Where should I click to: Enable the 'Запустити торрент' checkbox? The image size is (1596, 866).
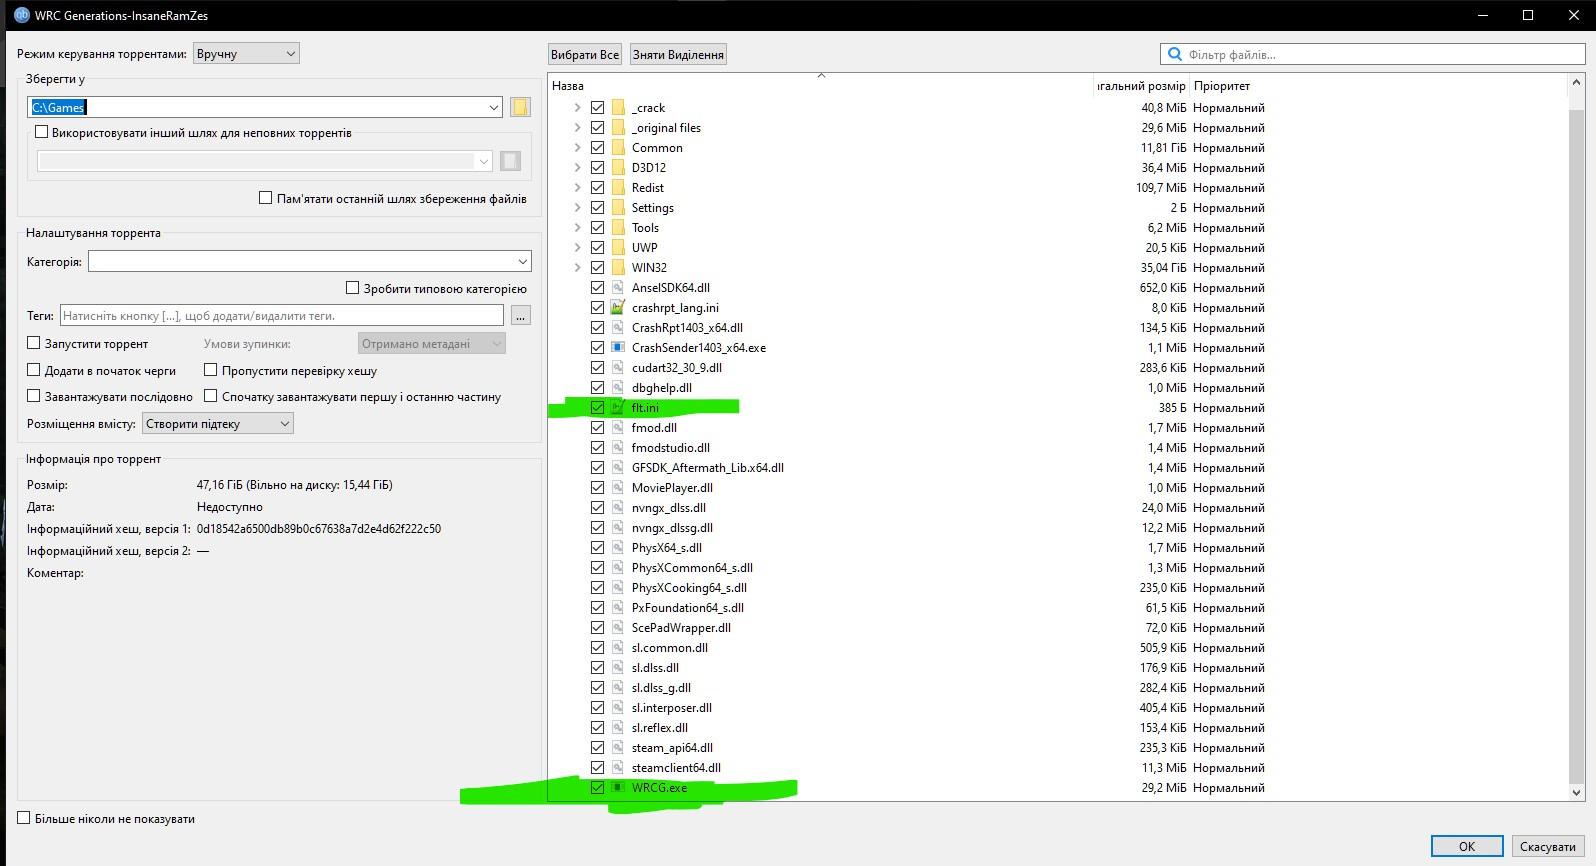34,343
